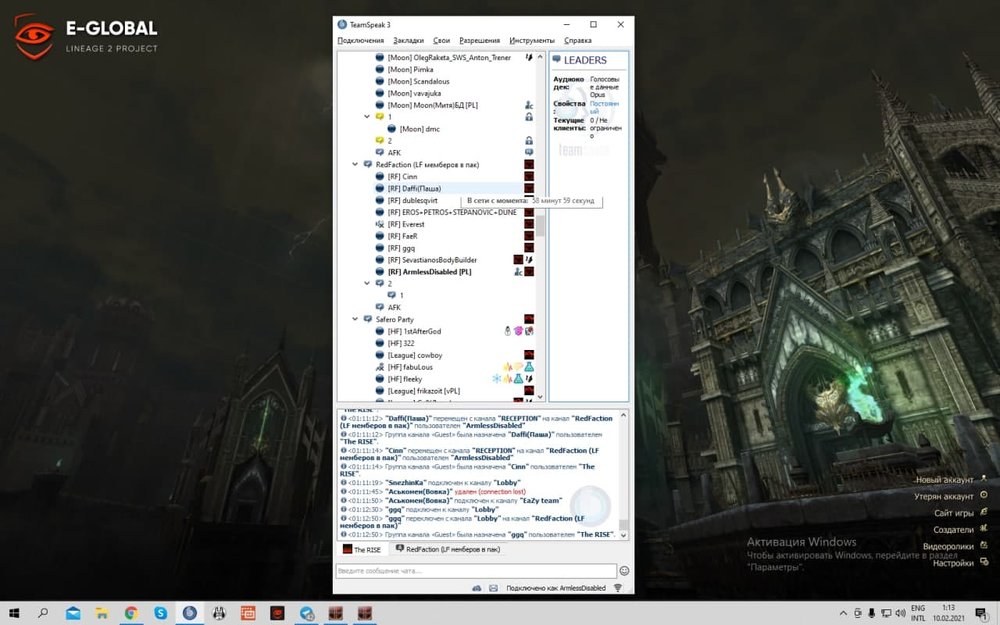Open the offline messages envelope icon

tap(493, 588)
